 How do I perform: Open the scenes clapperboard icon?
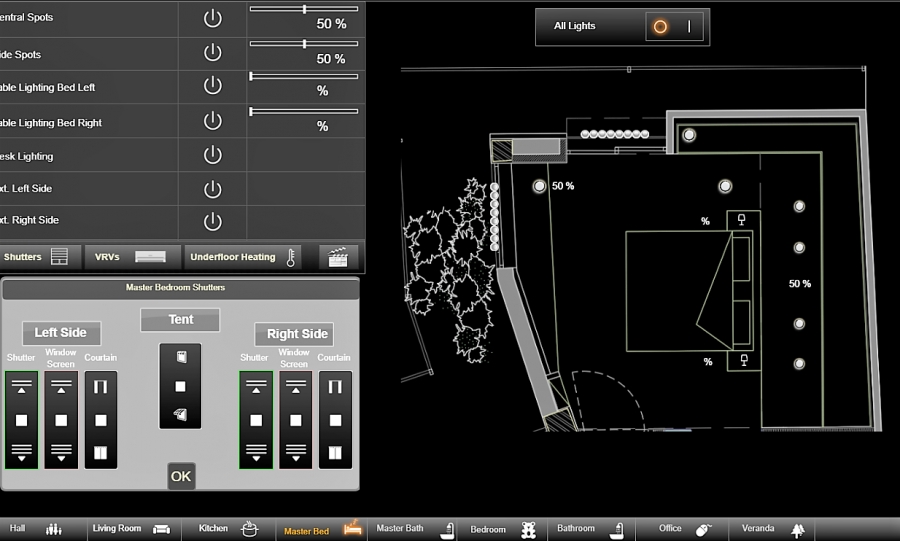click(338, 257)
